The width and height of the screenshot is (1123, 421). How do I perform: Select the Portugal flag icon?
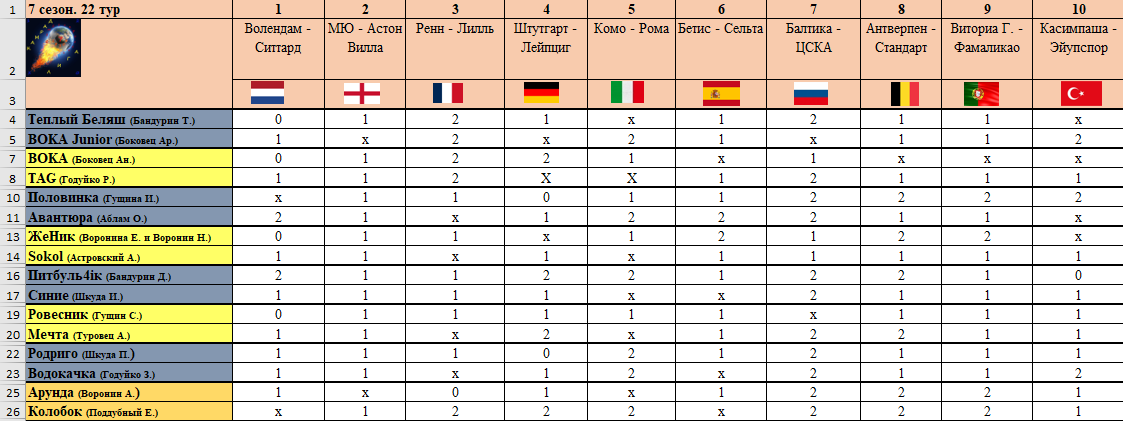point(981,94)
